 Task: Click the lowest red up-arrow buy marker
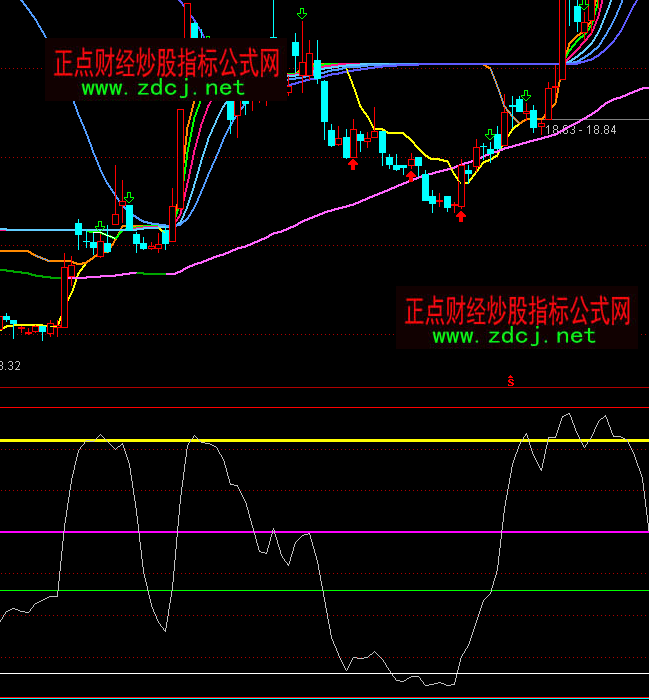[x=460, y=215]
